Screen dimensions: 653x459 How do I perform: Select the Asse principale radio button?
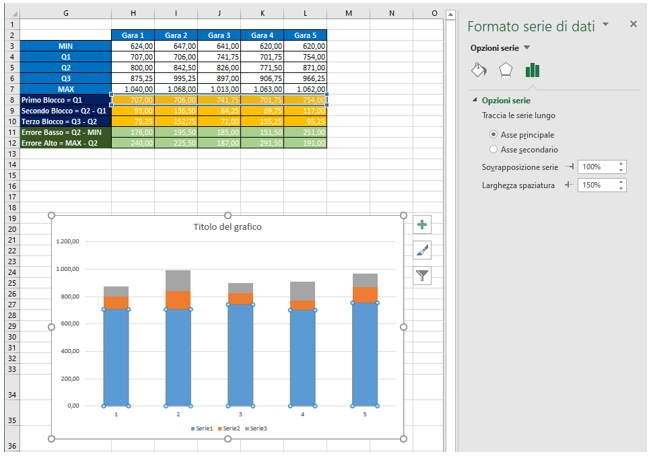493,134
